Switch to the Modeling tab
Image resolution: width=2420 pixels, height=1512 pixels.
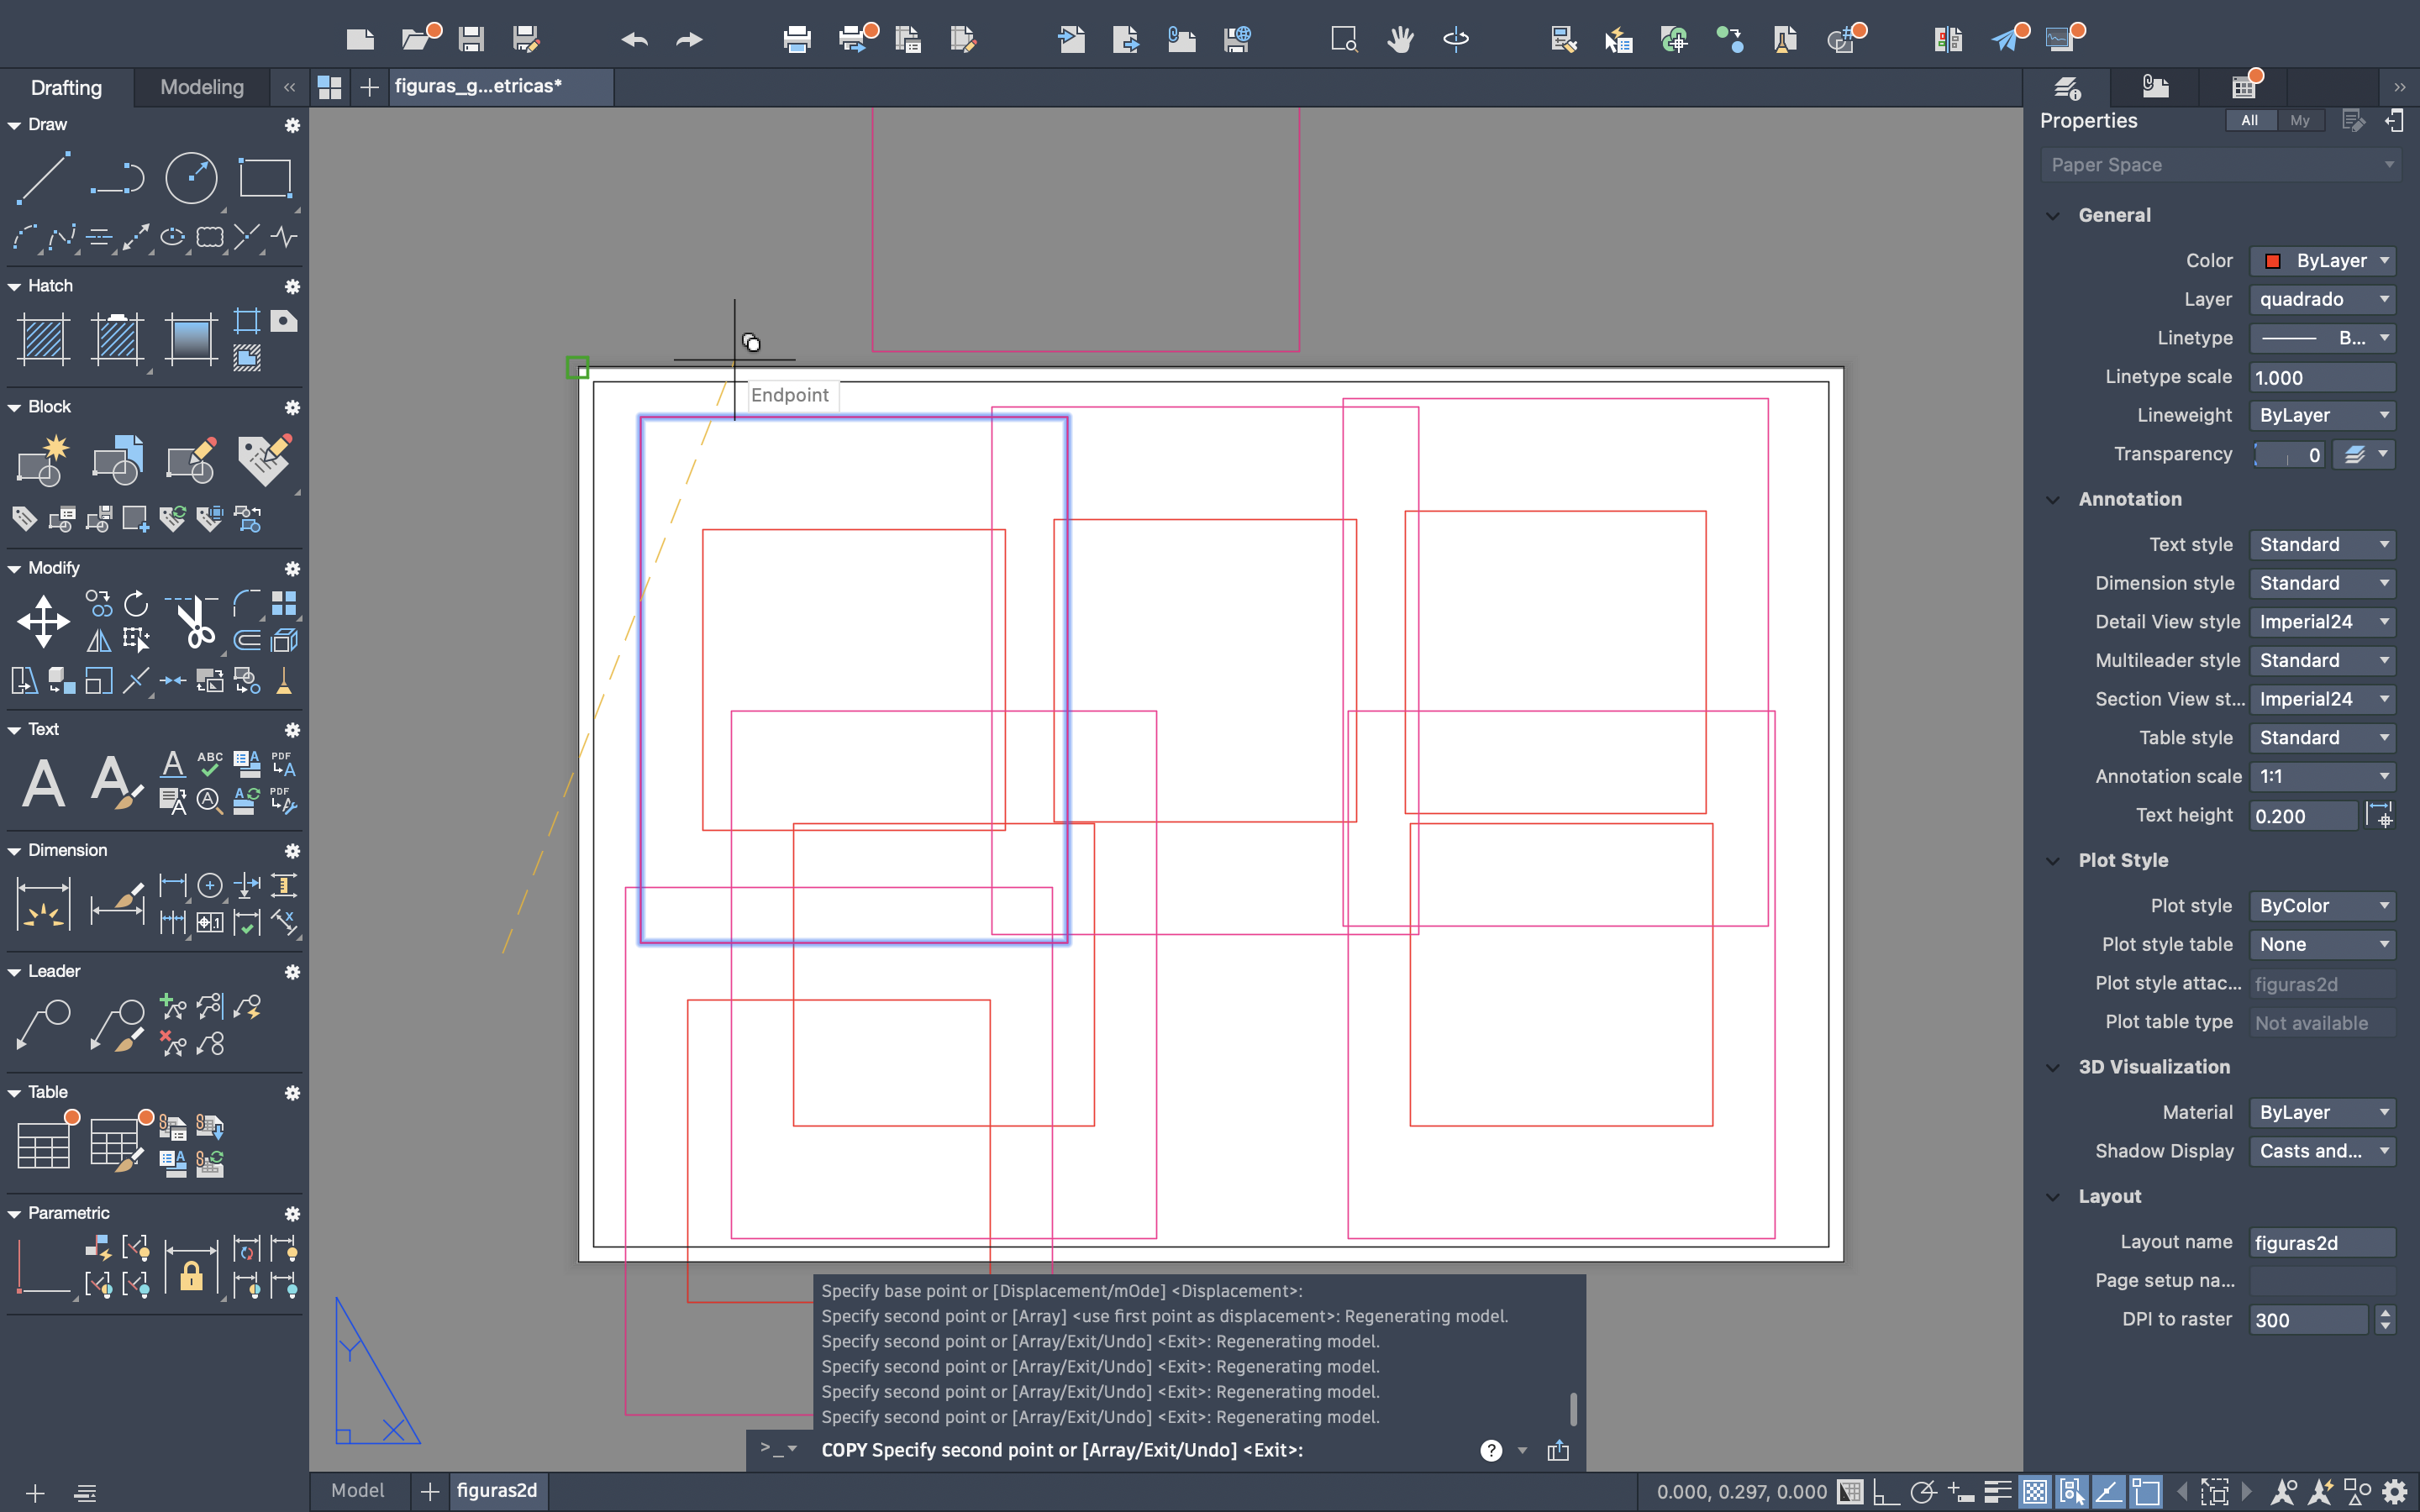pyautogui.click(x=201, y=87)
